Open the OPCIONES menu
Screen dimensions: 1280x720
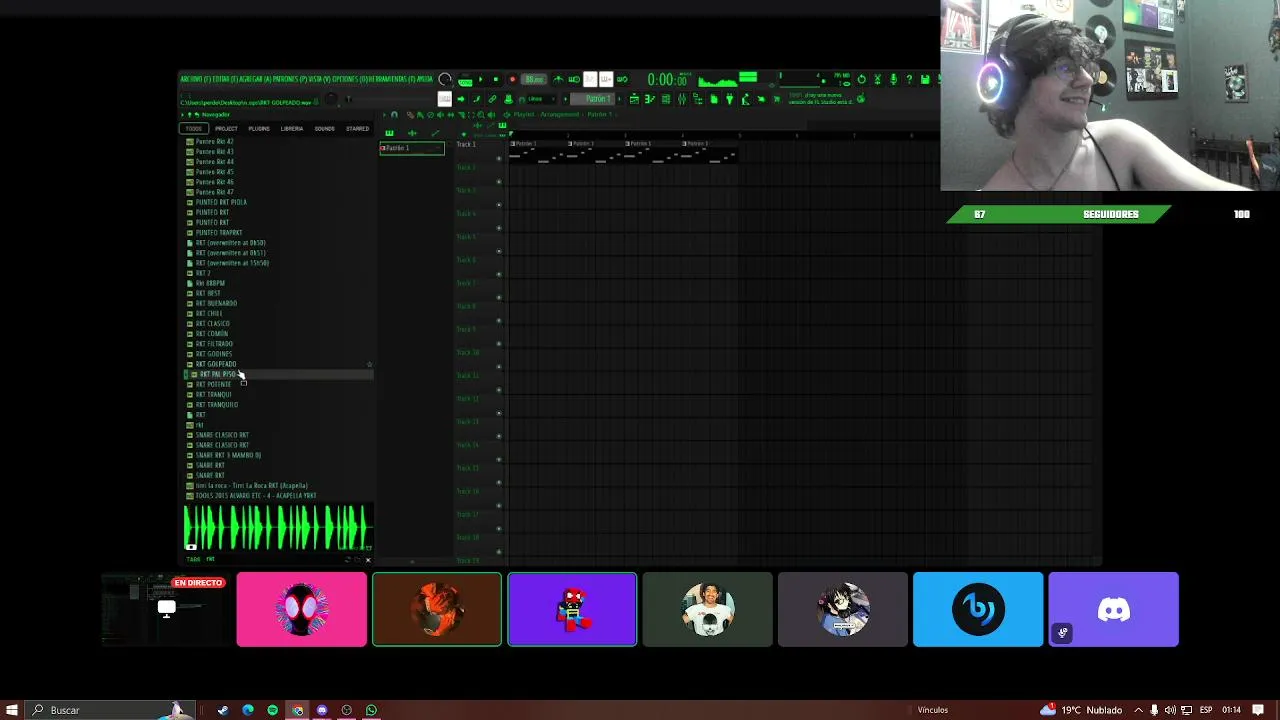[x=349, y=79]
